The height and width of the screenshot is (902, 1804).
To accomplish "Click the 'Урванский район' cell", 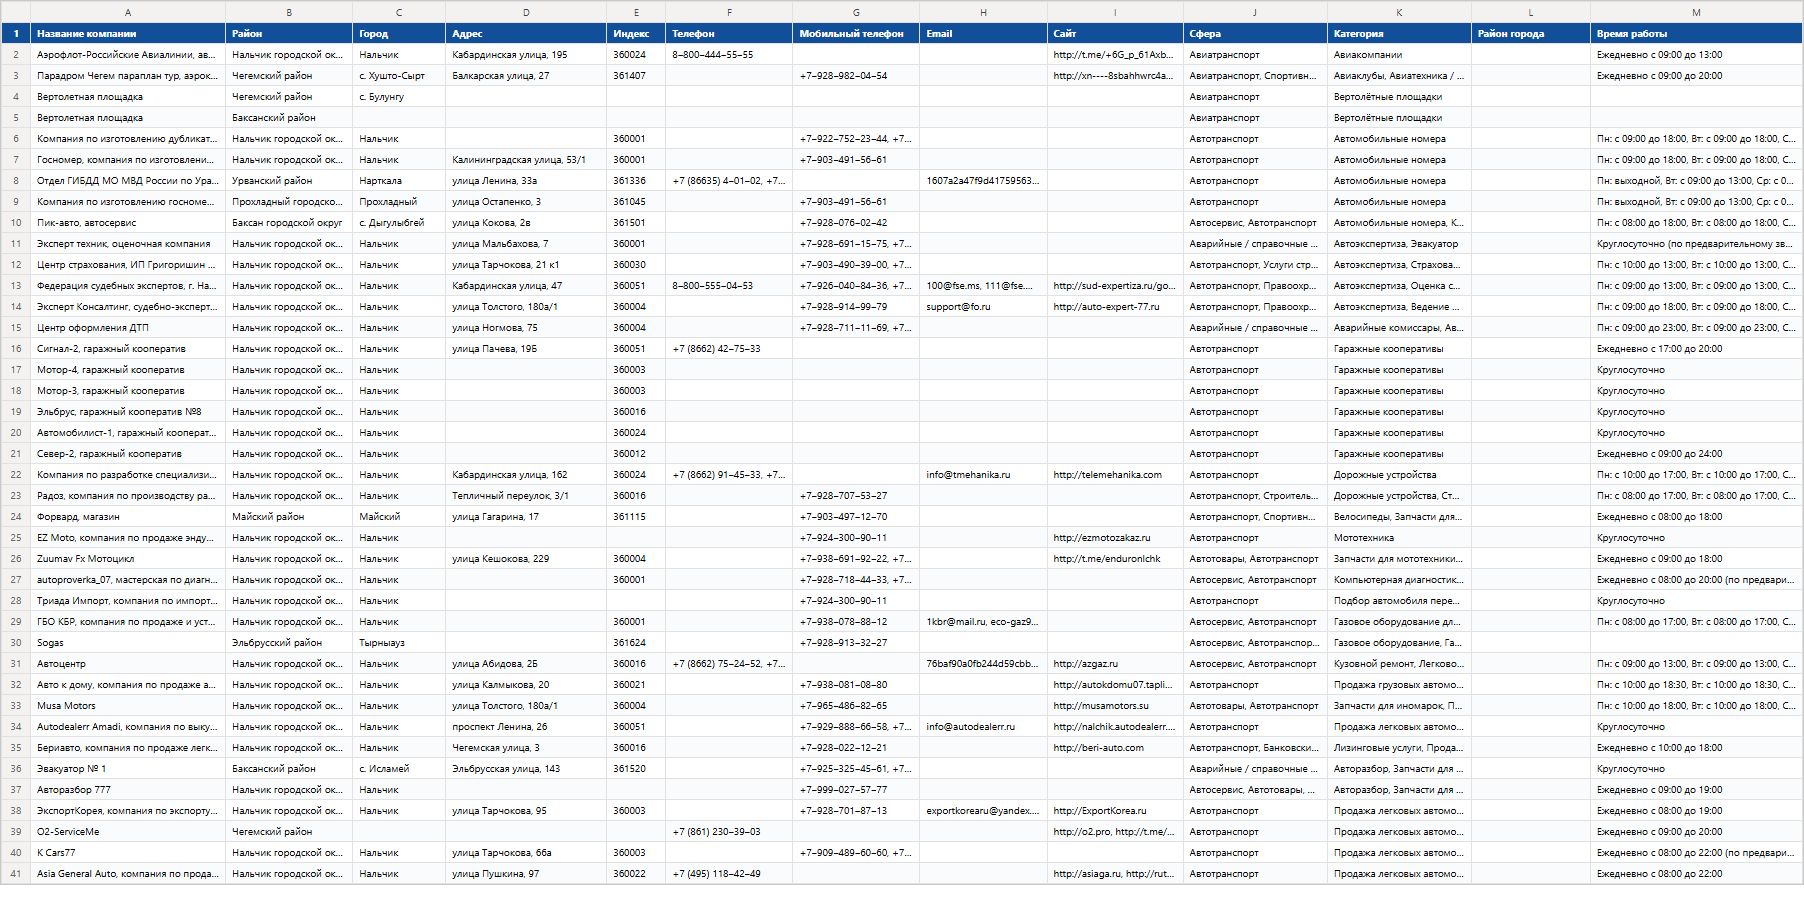I will tap(289, 181).
